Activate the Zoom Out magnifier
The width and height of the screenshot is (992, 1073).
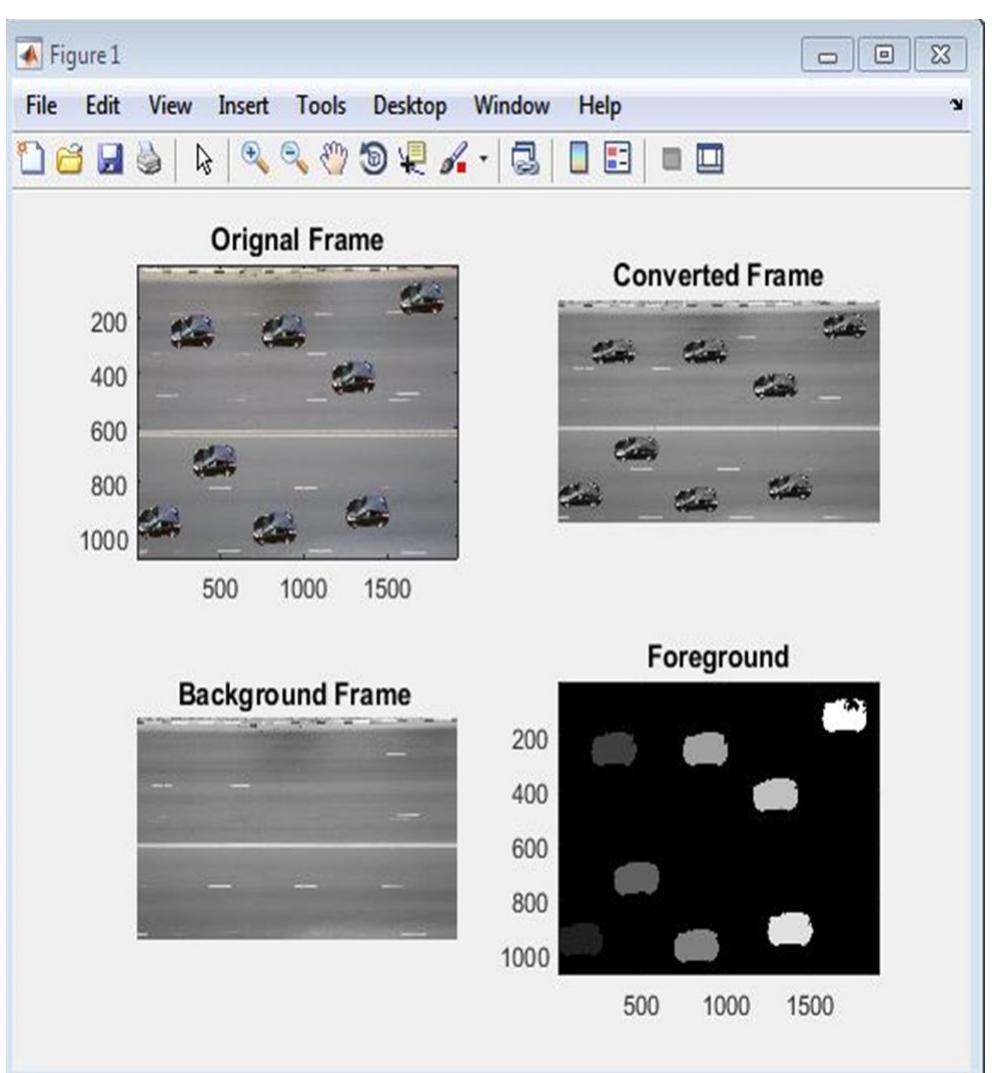tap(294, 158)
